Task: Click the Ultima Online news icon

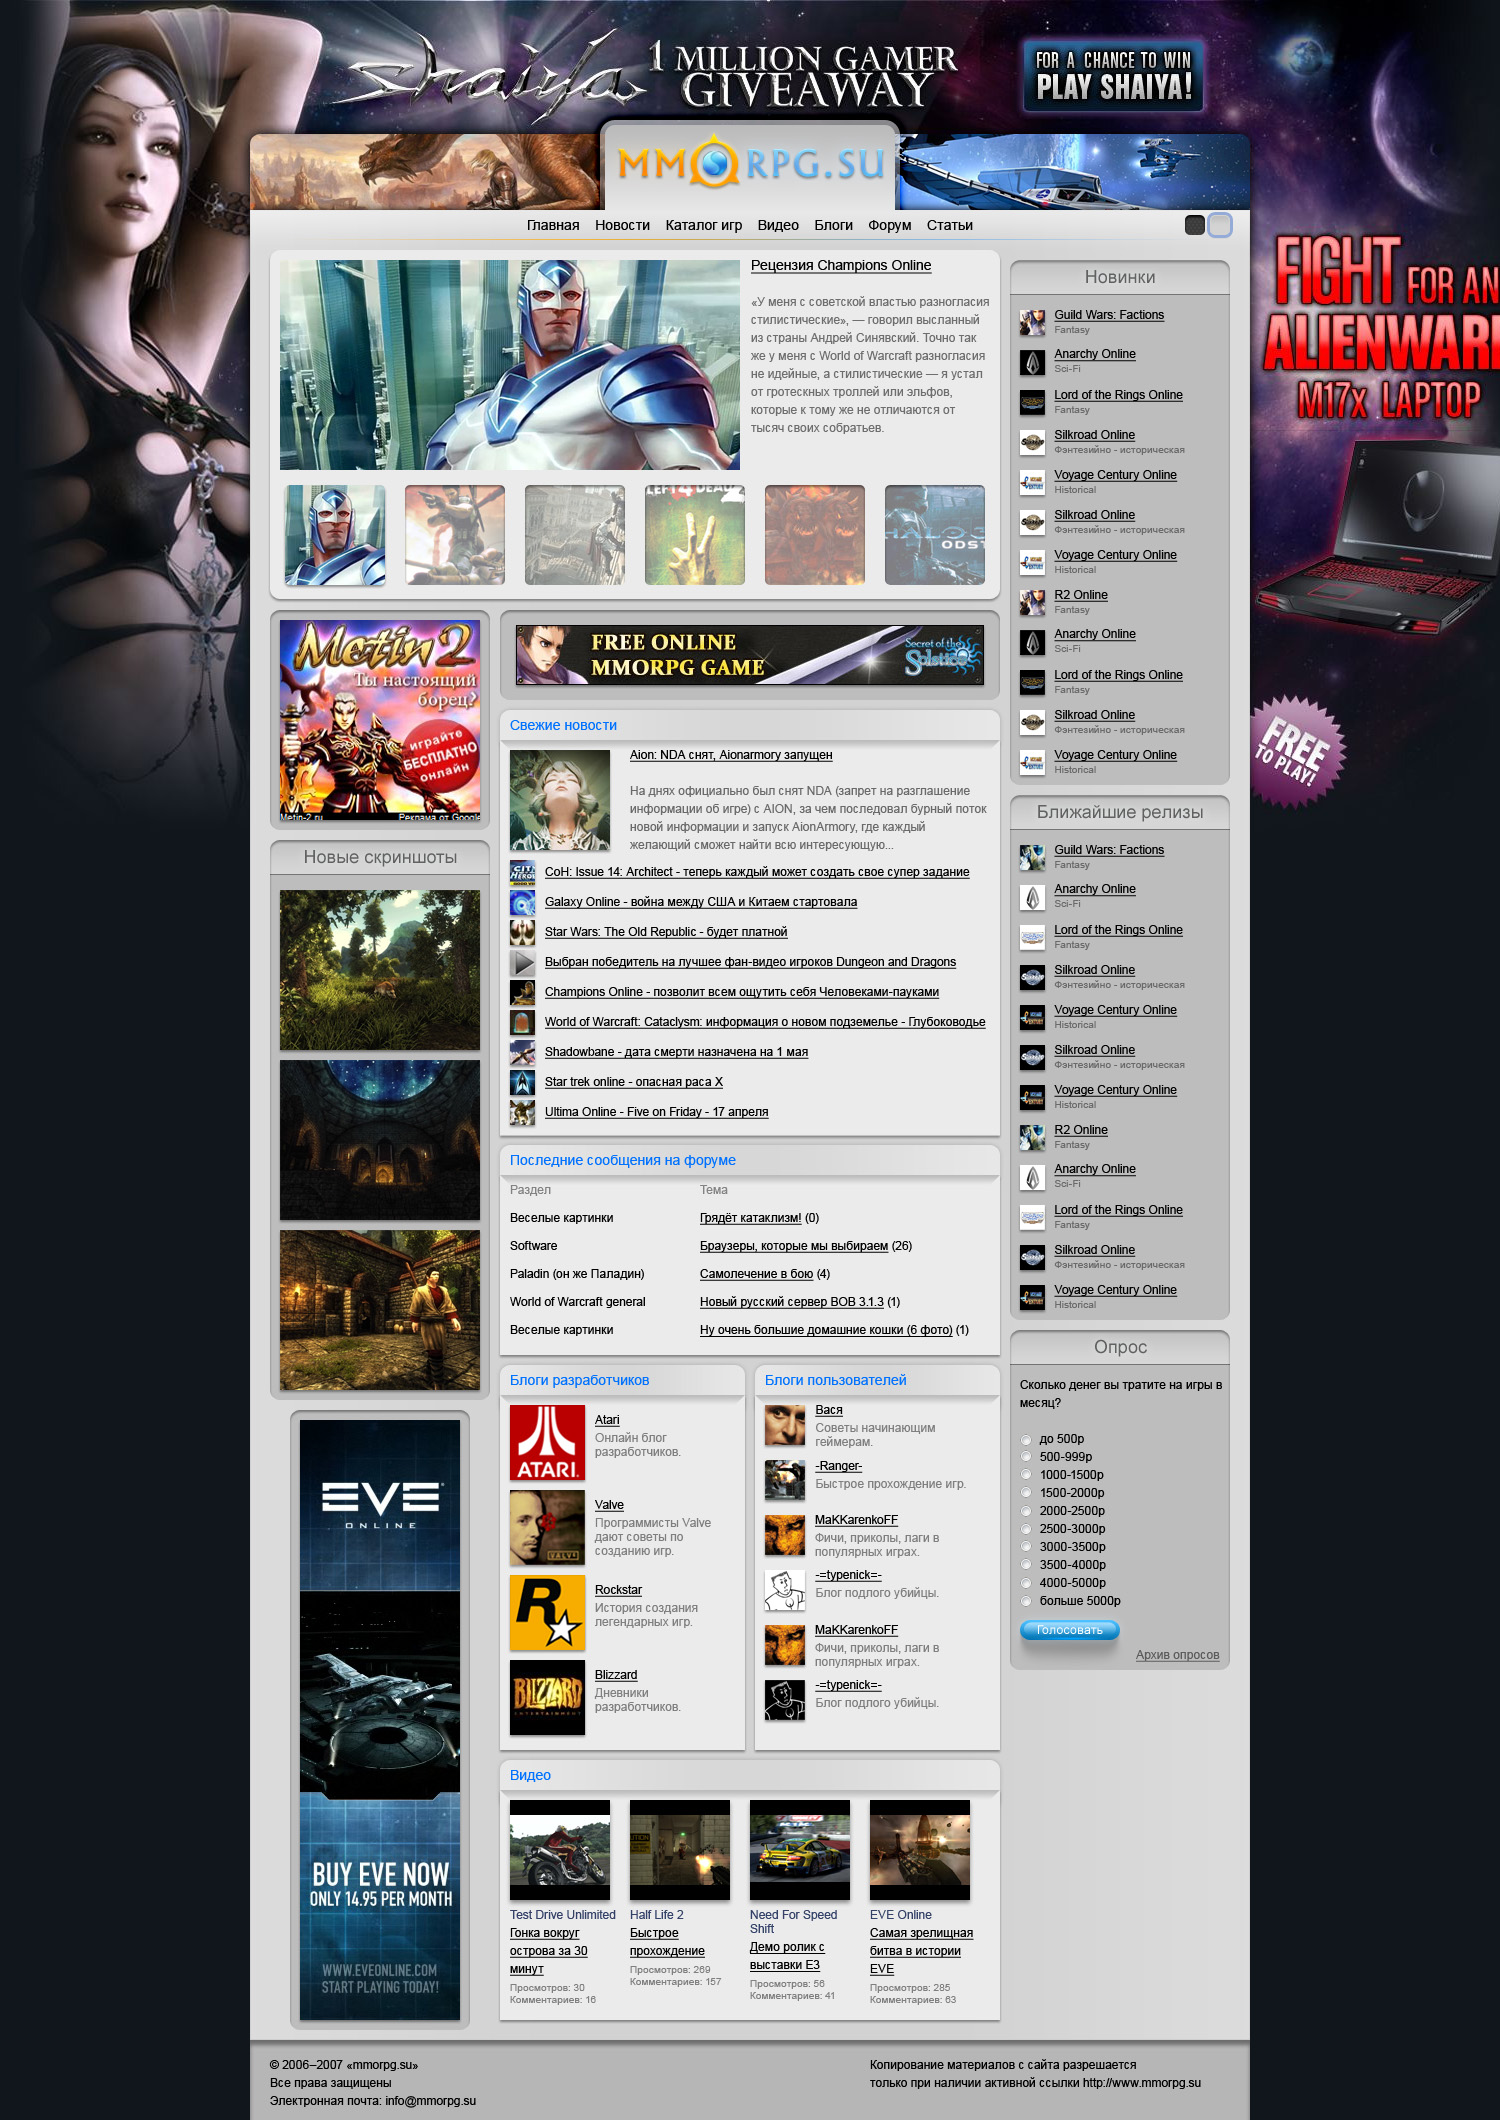Action: click(522, 1113)
